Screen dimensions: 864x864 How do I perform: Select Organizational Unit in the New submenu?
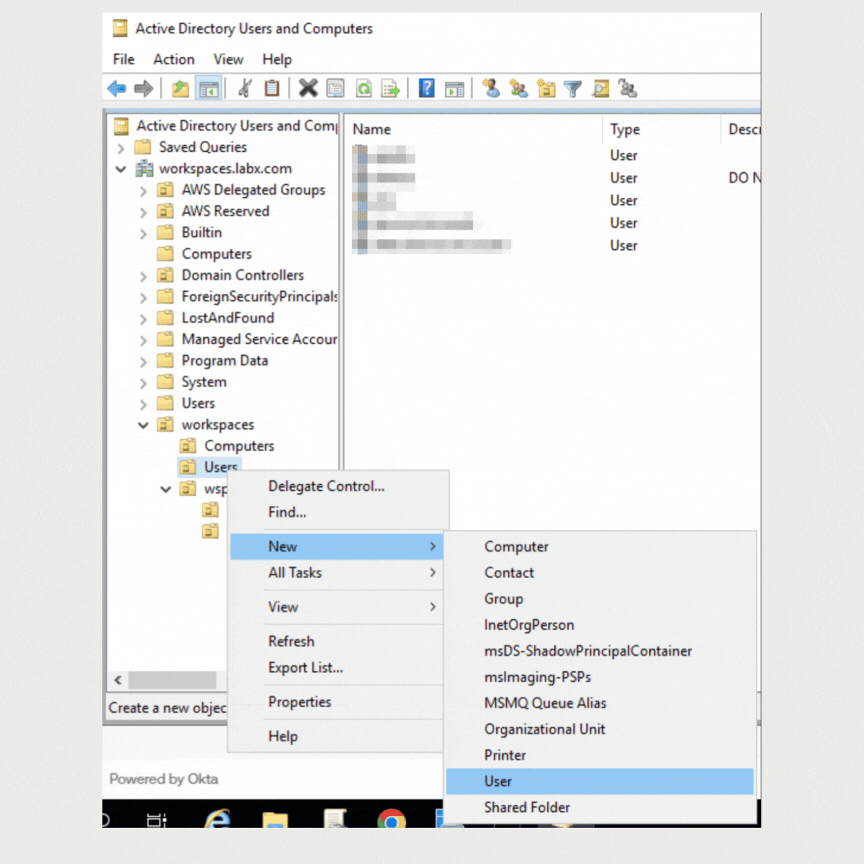[x=600, y=729]
